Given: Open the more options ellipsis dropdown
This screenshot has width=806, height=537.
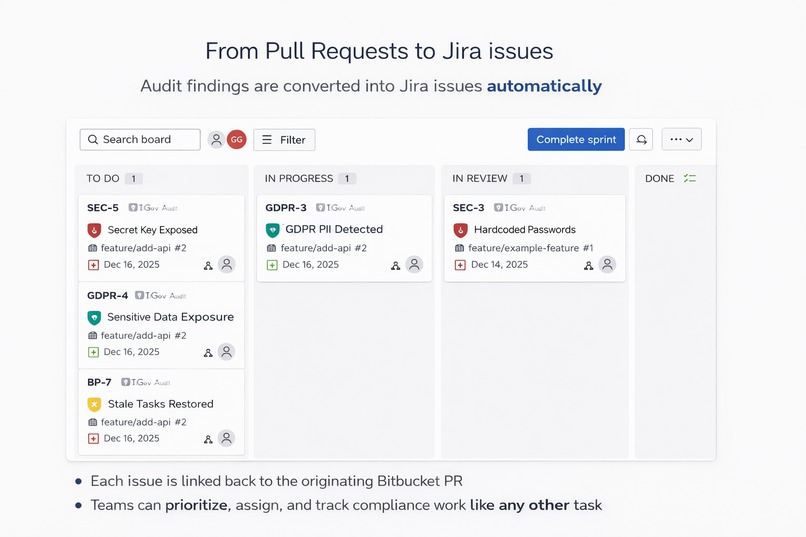Looking at the screenshot, I should click(x=681, y=139).
